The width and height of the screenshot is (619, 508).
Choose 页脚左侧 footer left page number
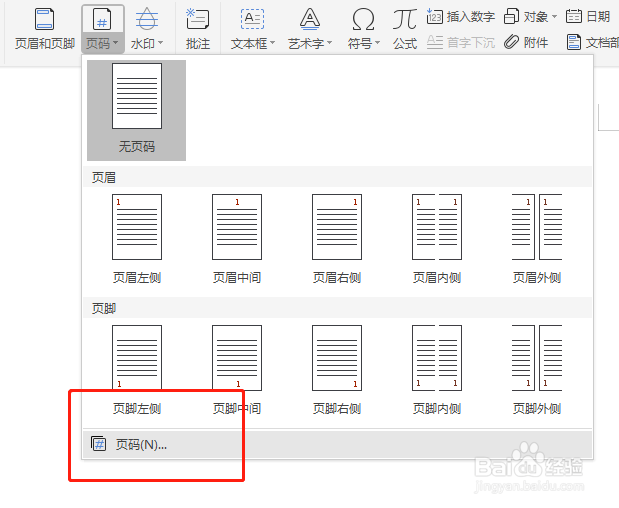click(137, 370)
